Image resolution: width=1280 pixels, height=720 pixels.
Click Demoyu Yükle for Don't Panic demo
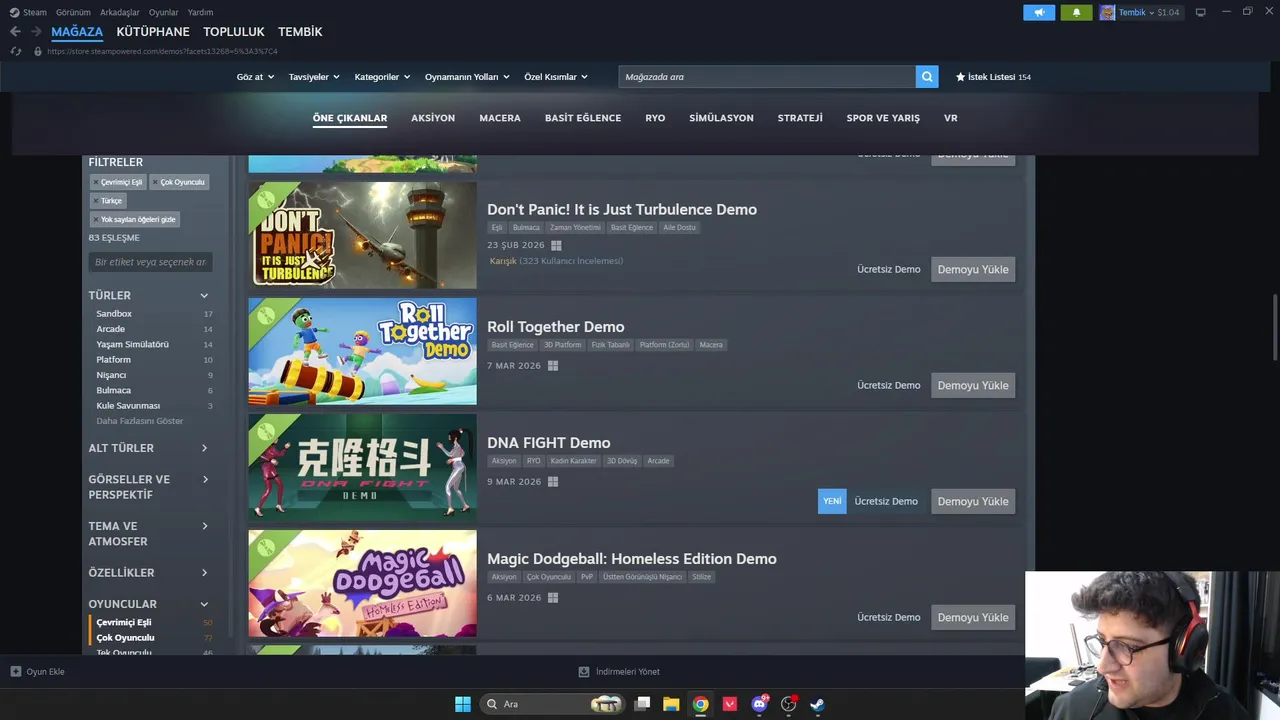(x=973, y=269)
